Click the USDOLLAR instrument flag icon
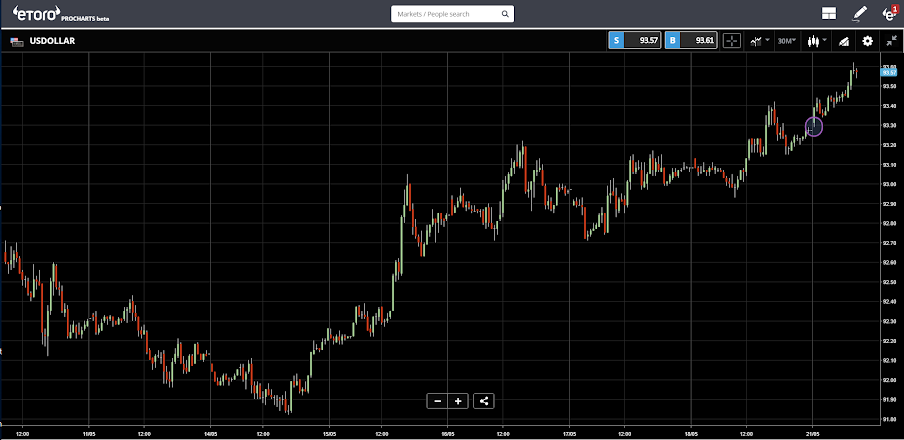The image size is (904, 440). pyautogui.click(x=17, y=41)
